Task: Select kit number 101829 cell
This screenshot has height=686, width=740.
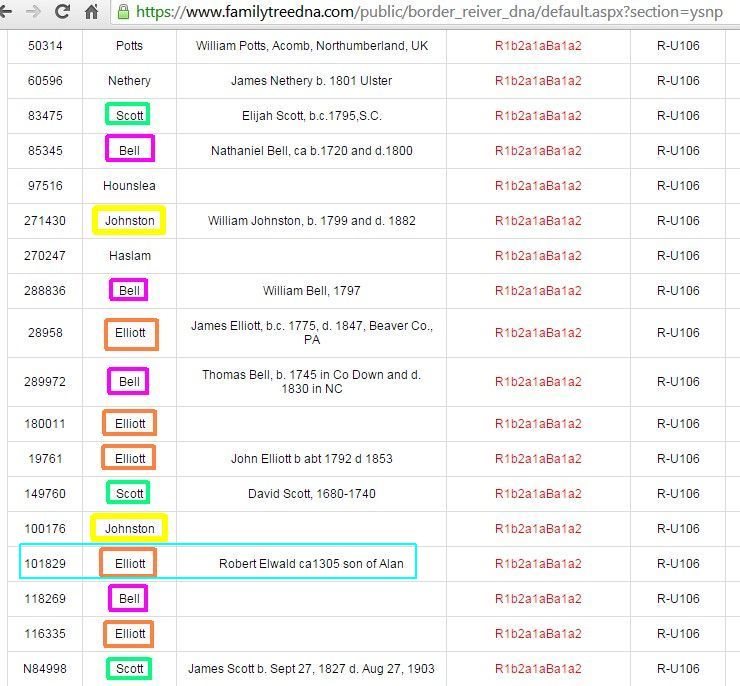Action: (x=45, y=564)
